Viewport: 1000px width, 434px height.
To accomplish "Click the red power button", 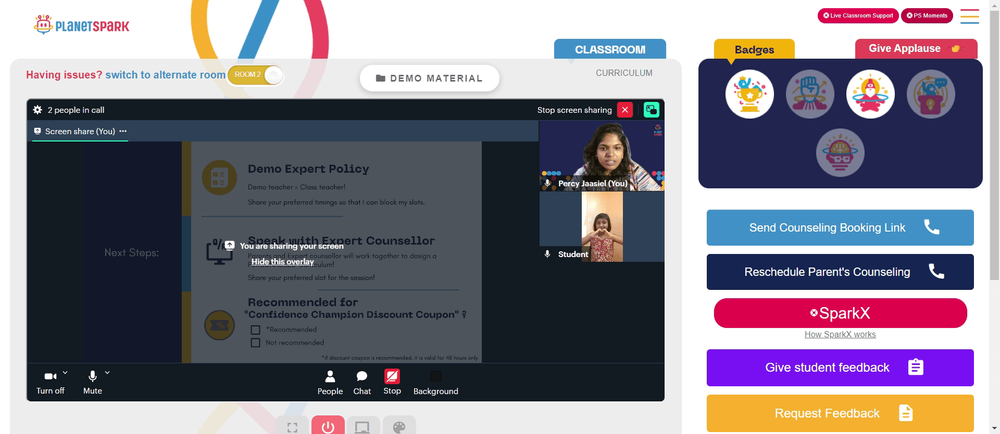I will [328, 427].
